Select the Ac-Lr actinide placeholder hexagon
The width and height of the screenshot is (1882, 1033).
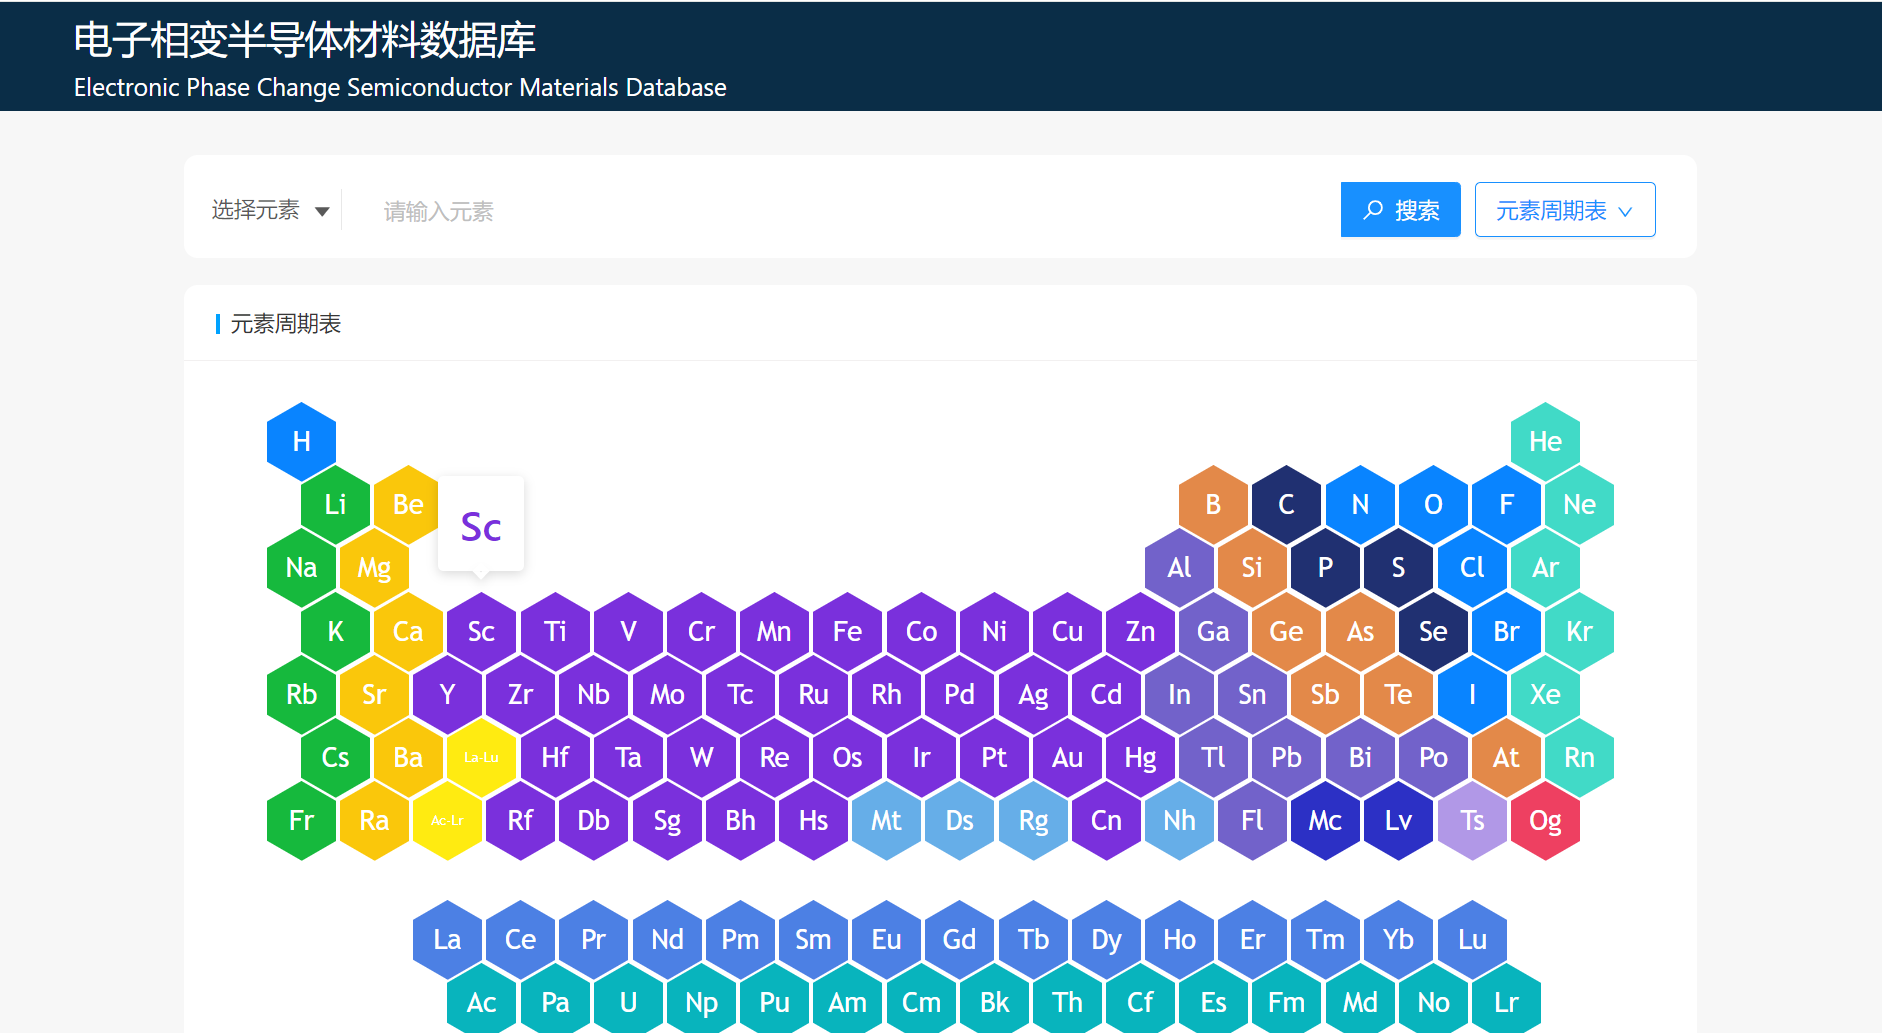click(447, 820)
